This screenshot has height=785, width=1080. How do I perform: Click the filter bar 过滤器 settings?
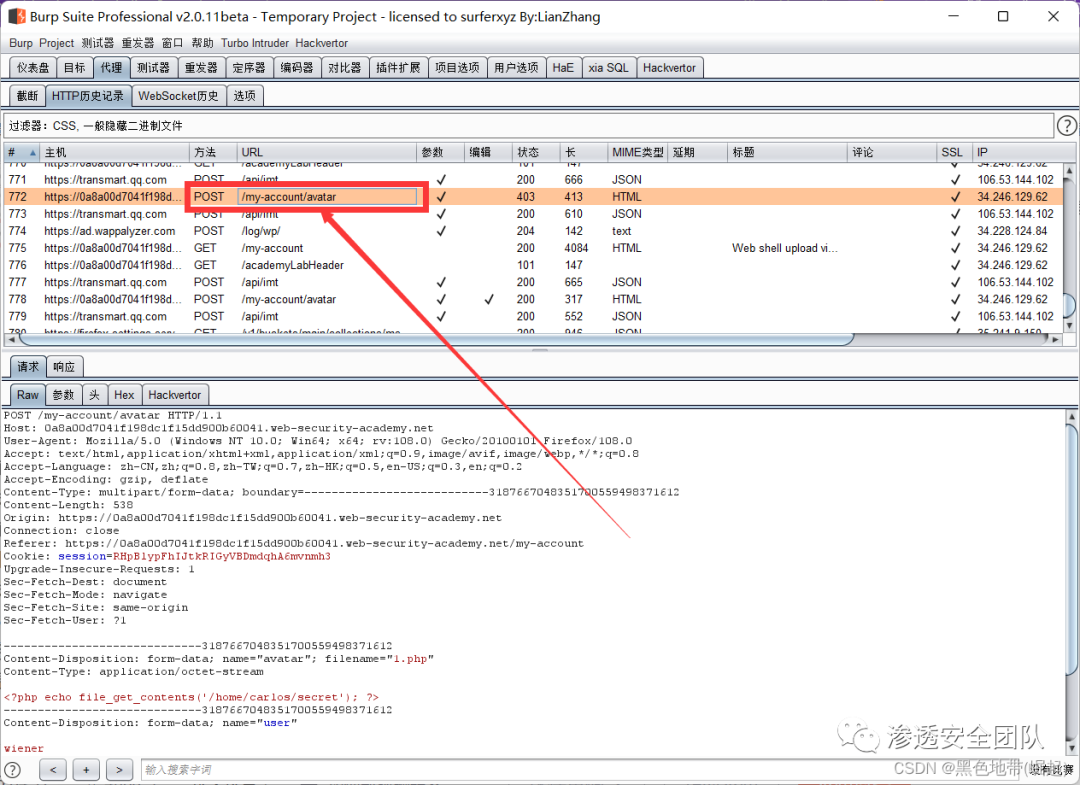coord(529,125)
